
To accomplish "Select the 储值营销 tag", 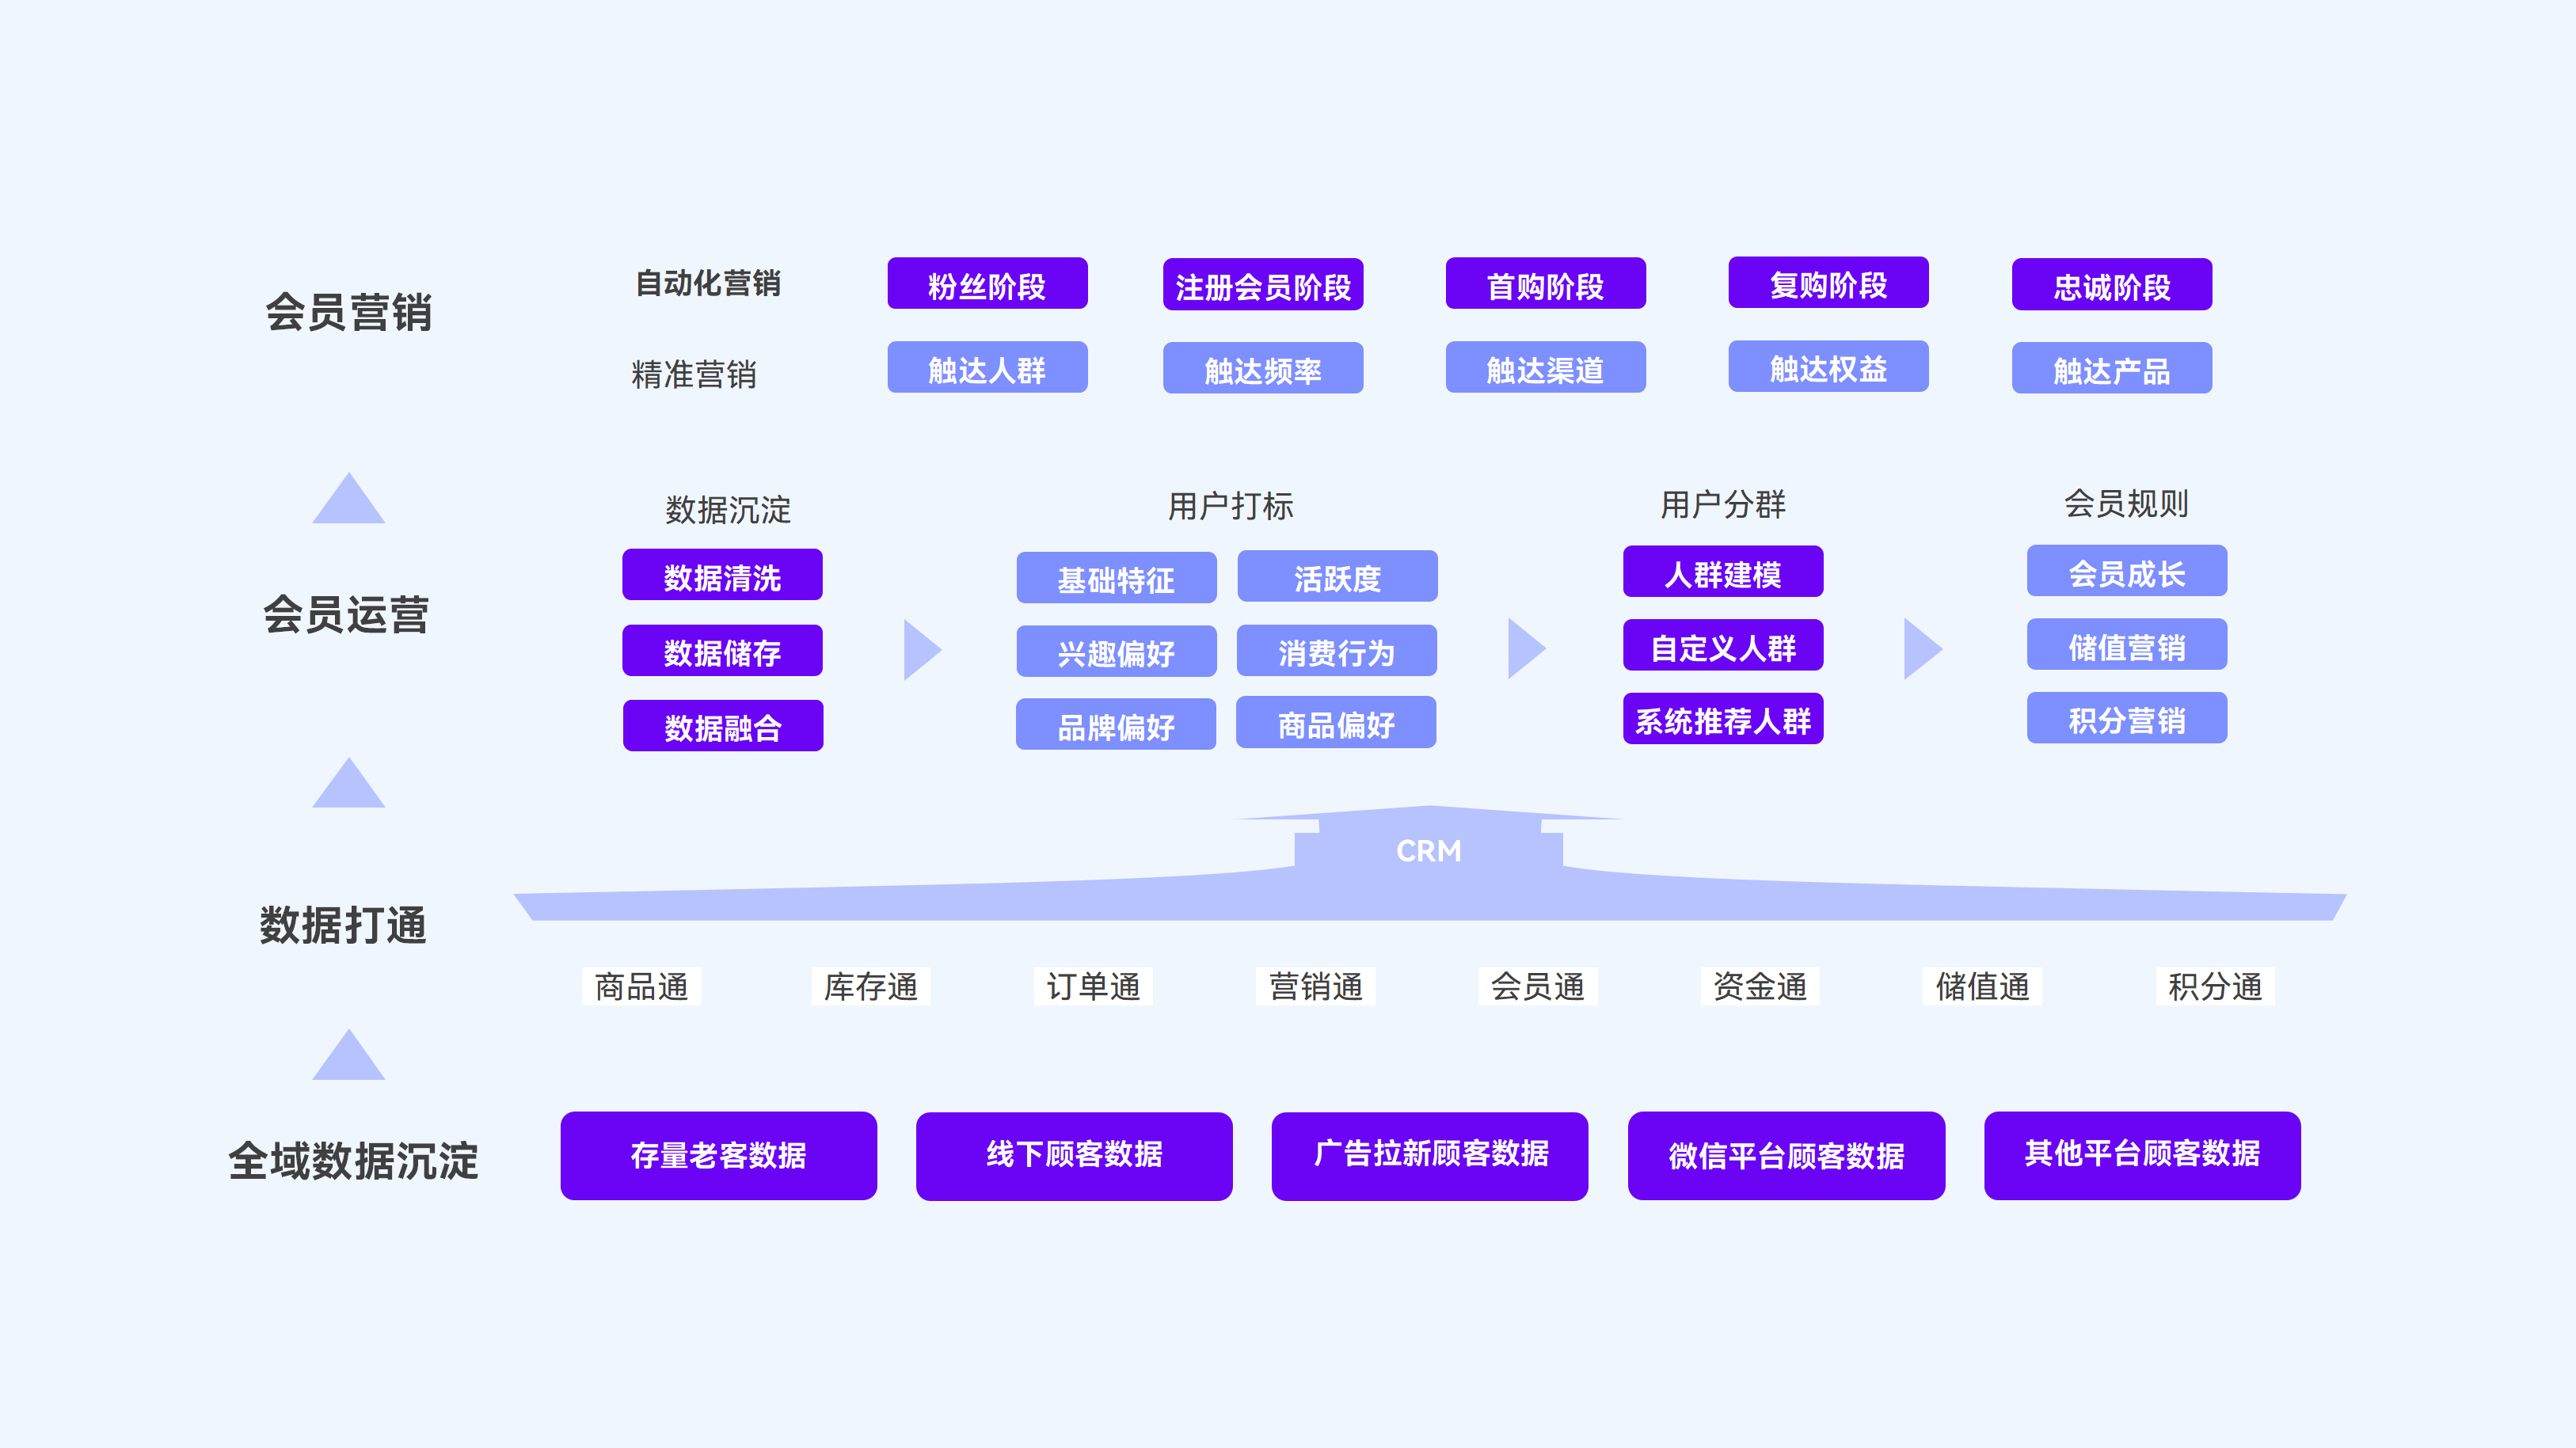I will tap(2127, 645).
